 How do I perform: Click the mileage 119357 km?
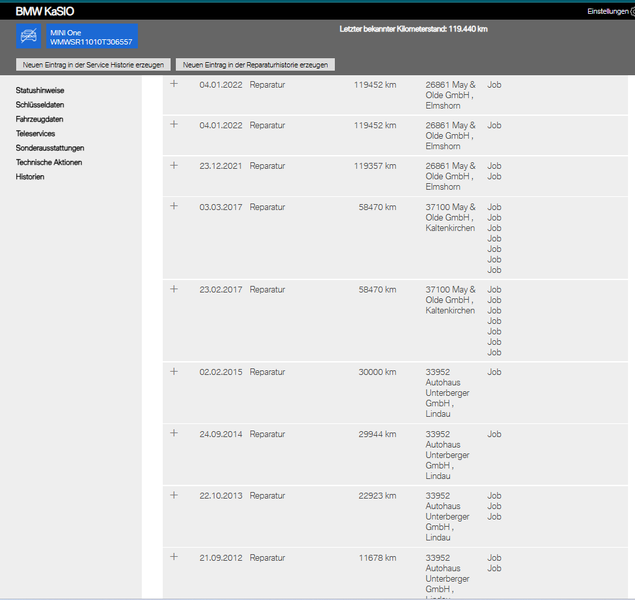[x=375, y=166]
